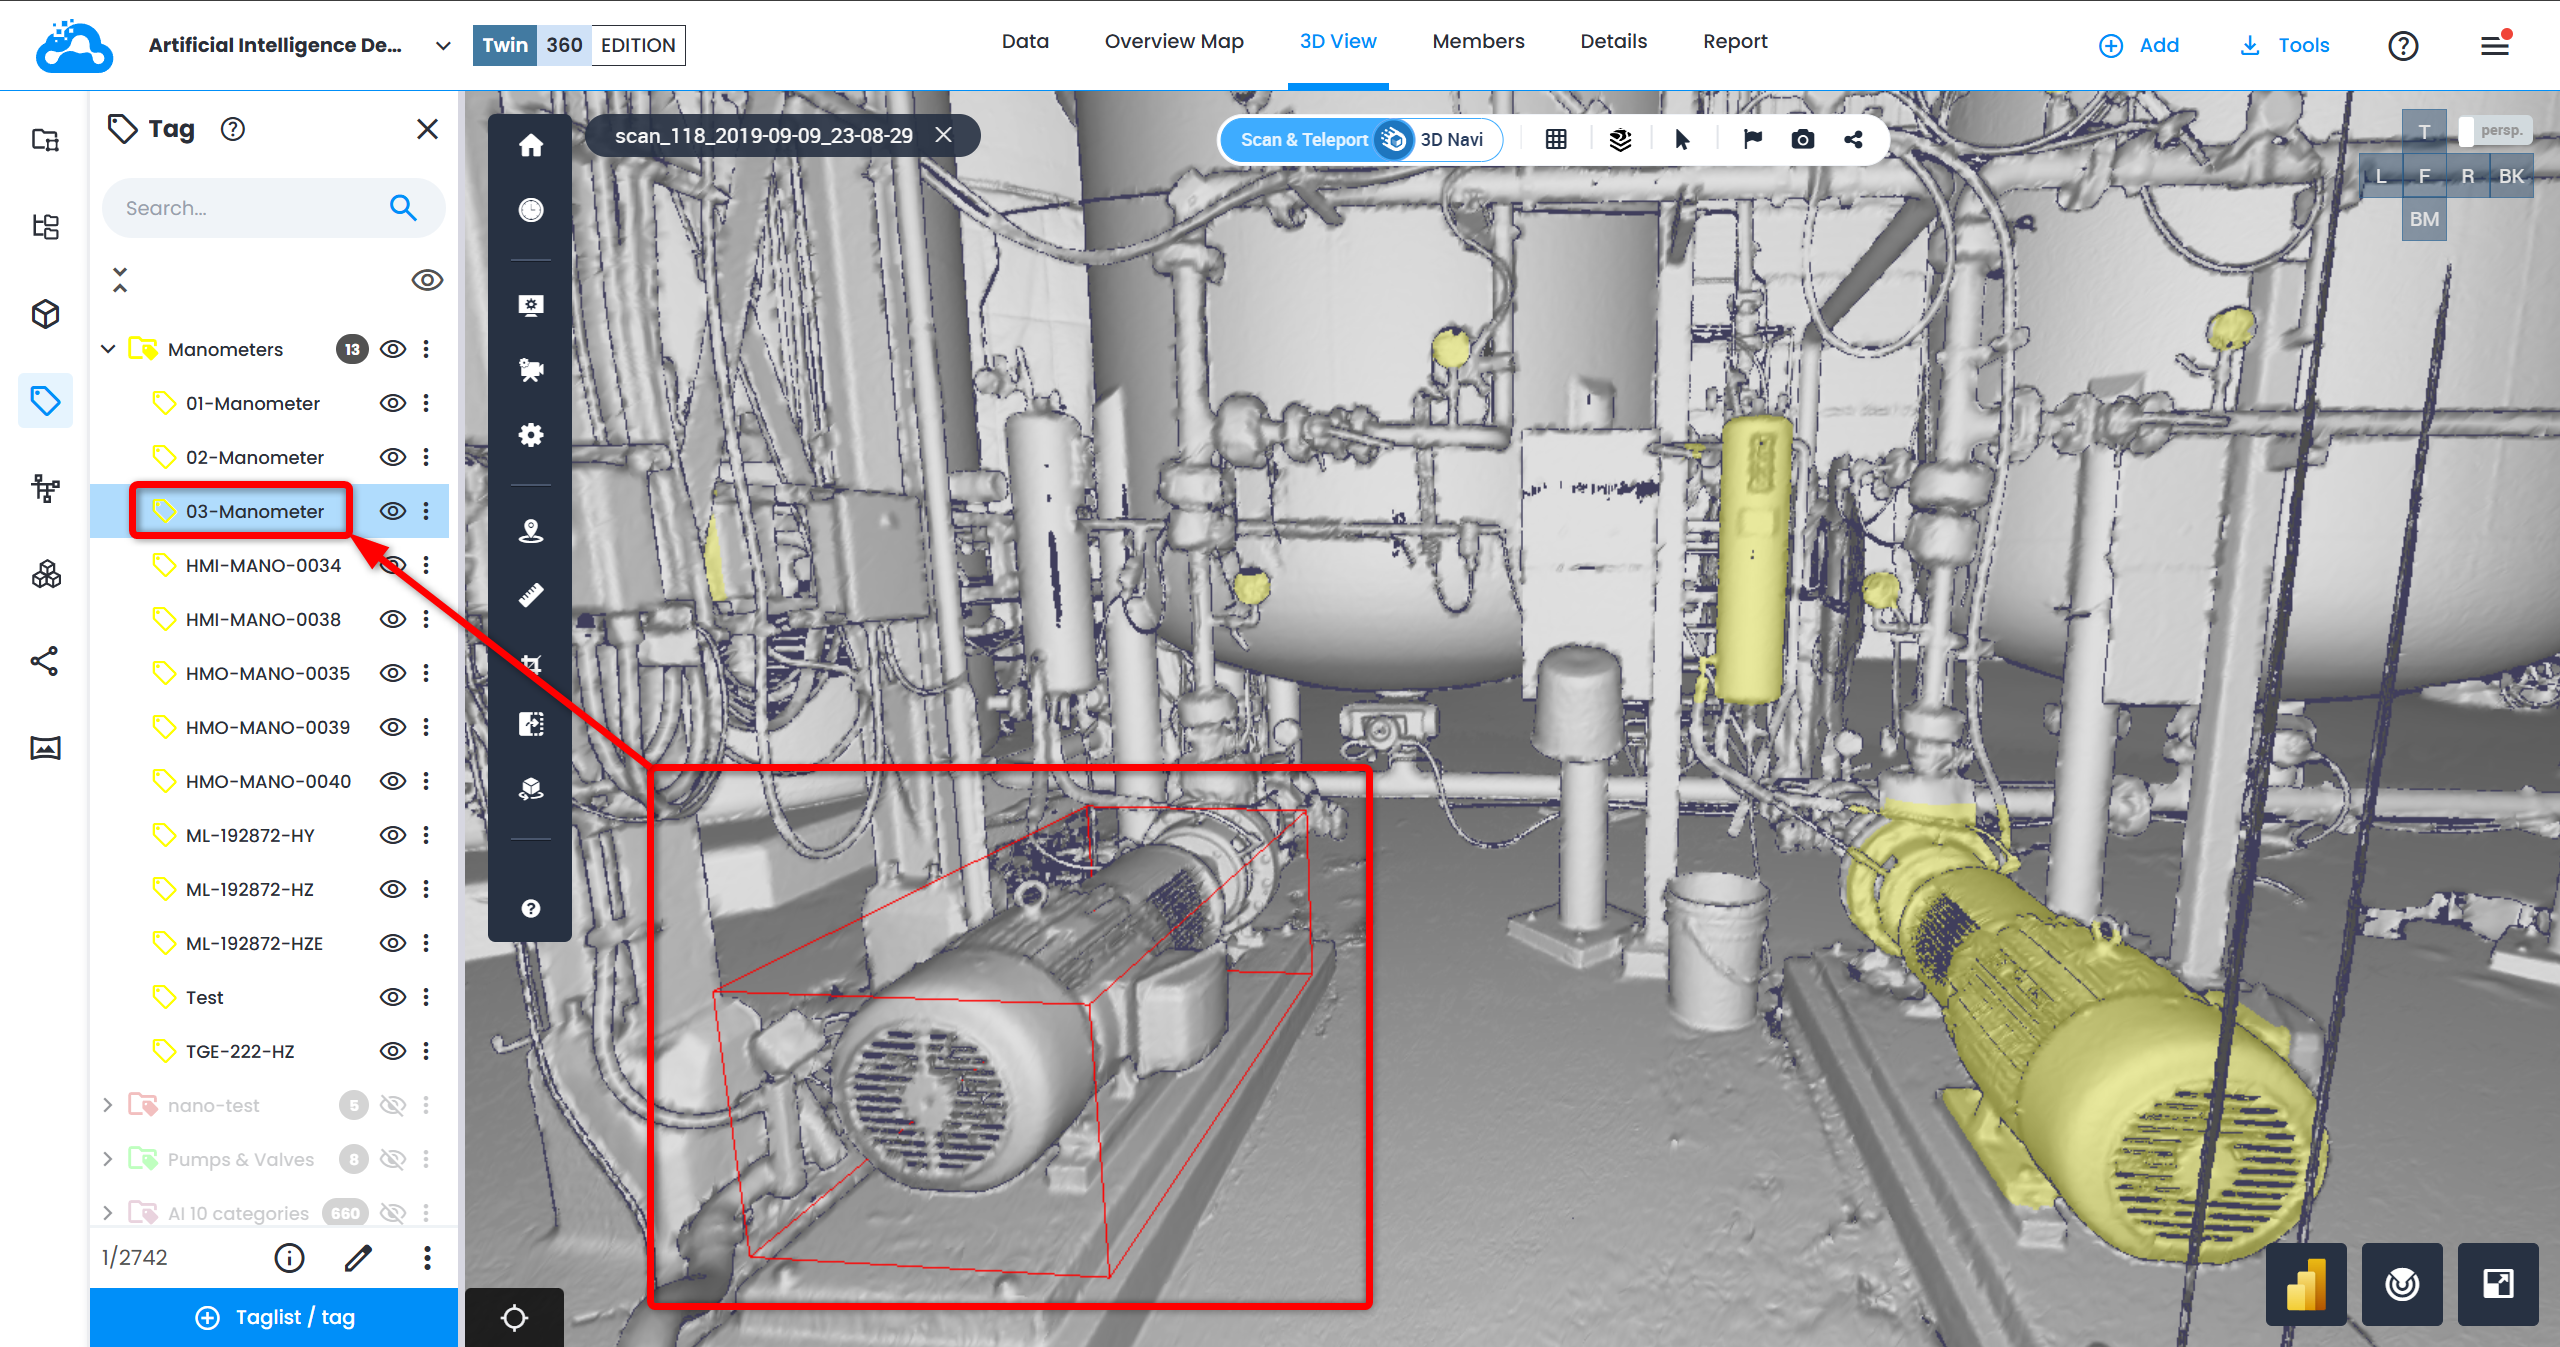Open the Report tab
2560x1347 pixels.
[1734, 42]
